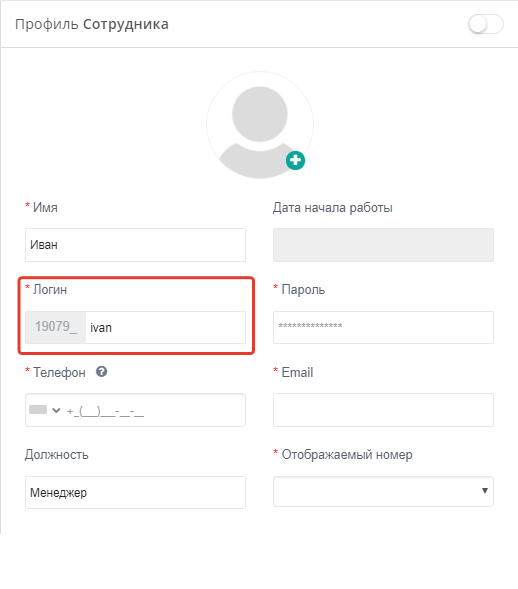Click the Пароль field label
This screenshot has width=518, height=589.
pos(303,290)
